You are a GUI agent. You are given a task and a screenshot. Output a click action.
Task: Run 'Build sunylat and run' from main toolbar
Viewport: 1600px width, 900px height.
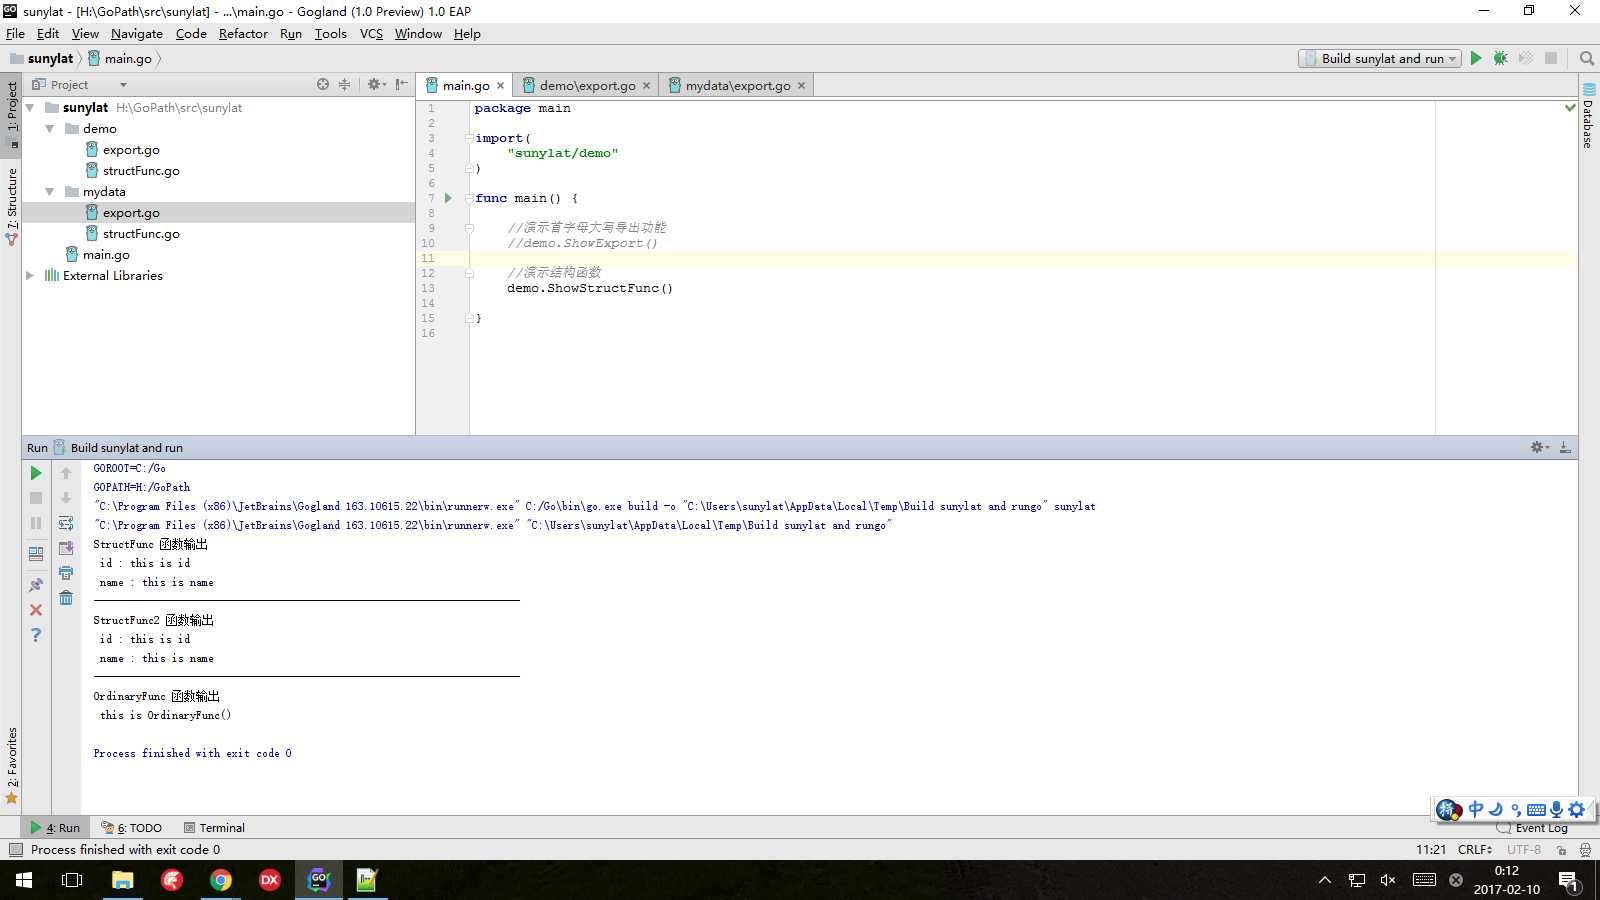1475,58
